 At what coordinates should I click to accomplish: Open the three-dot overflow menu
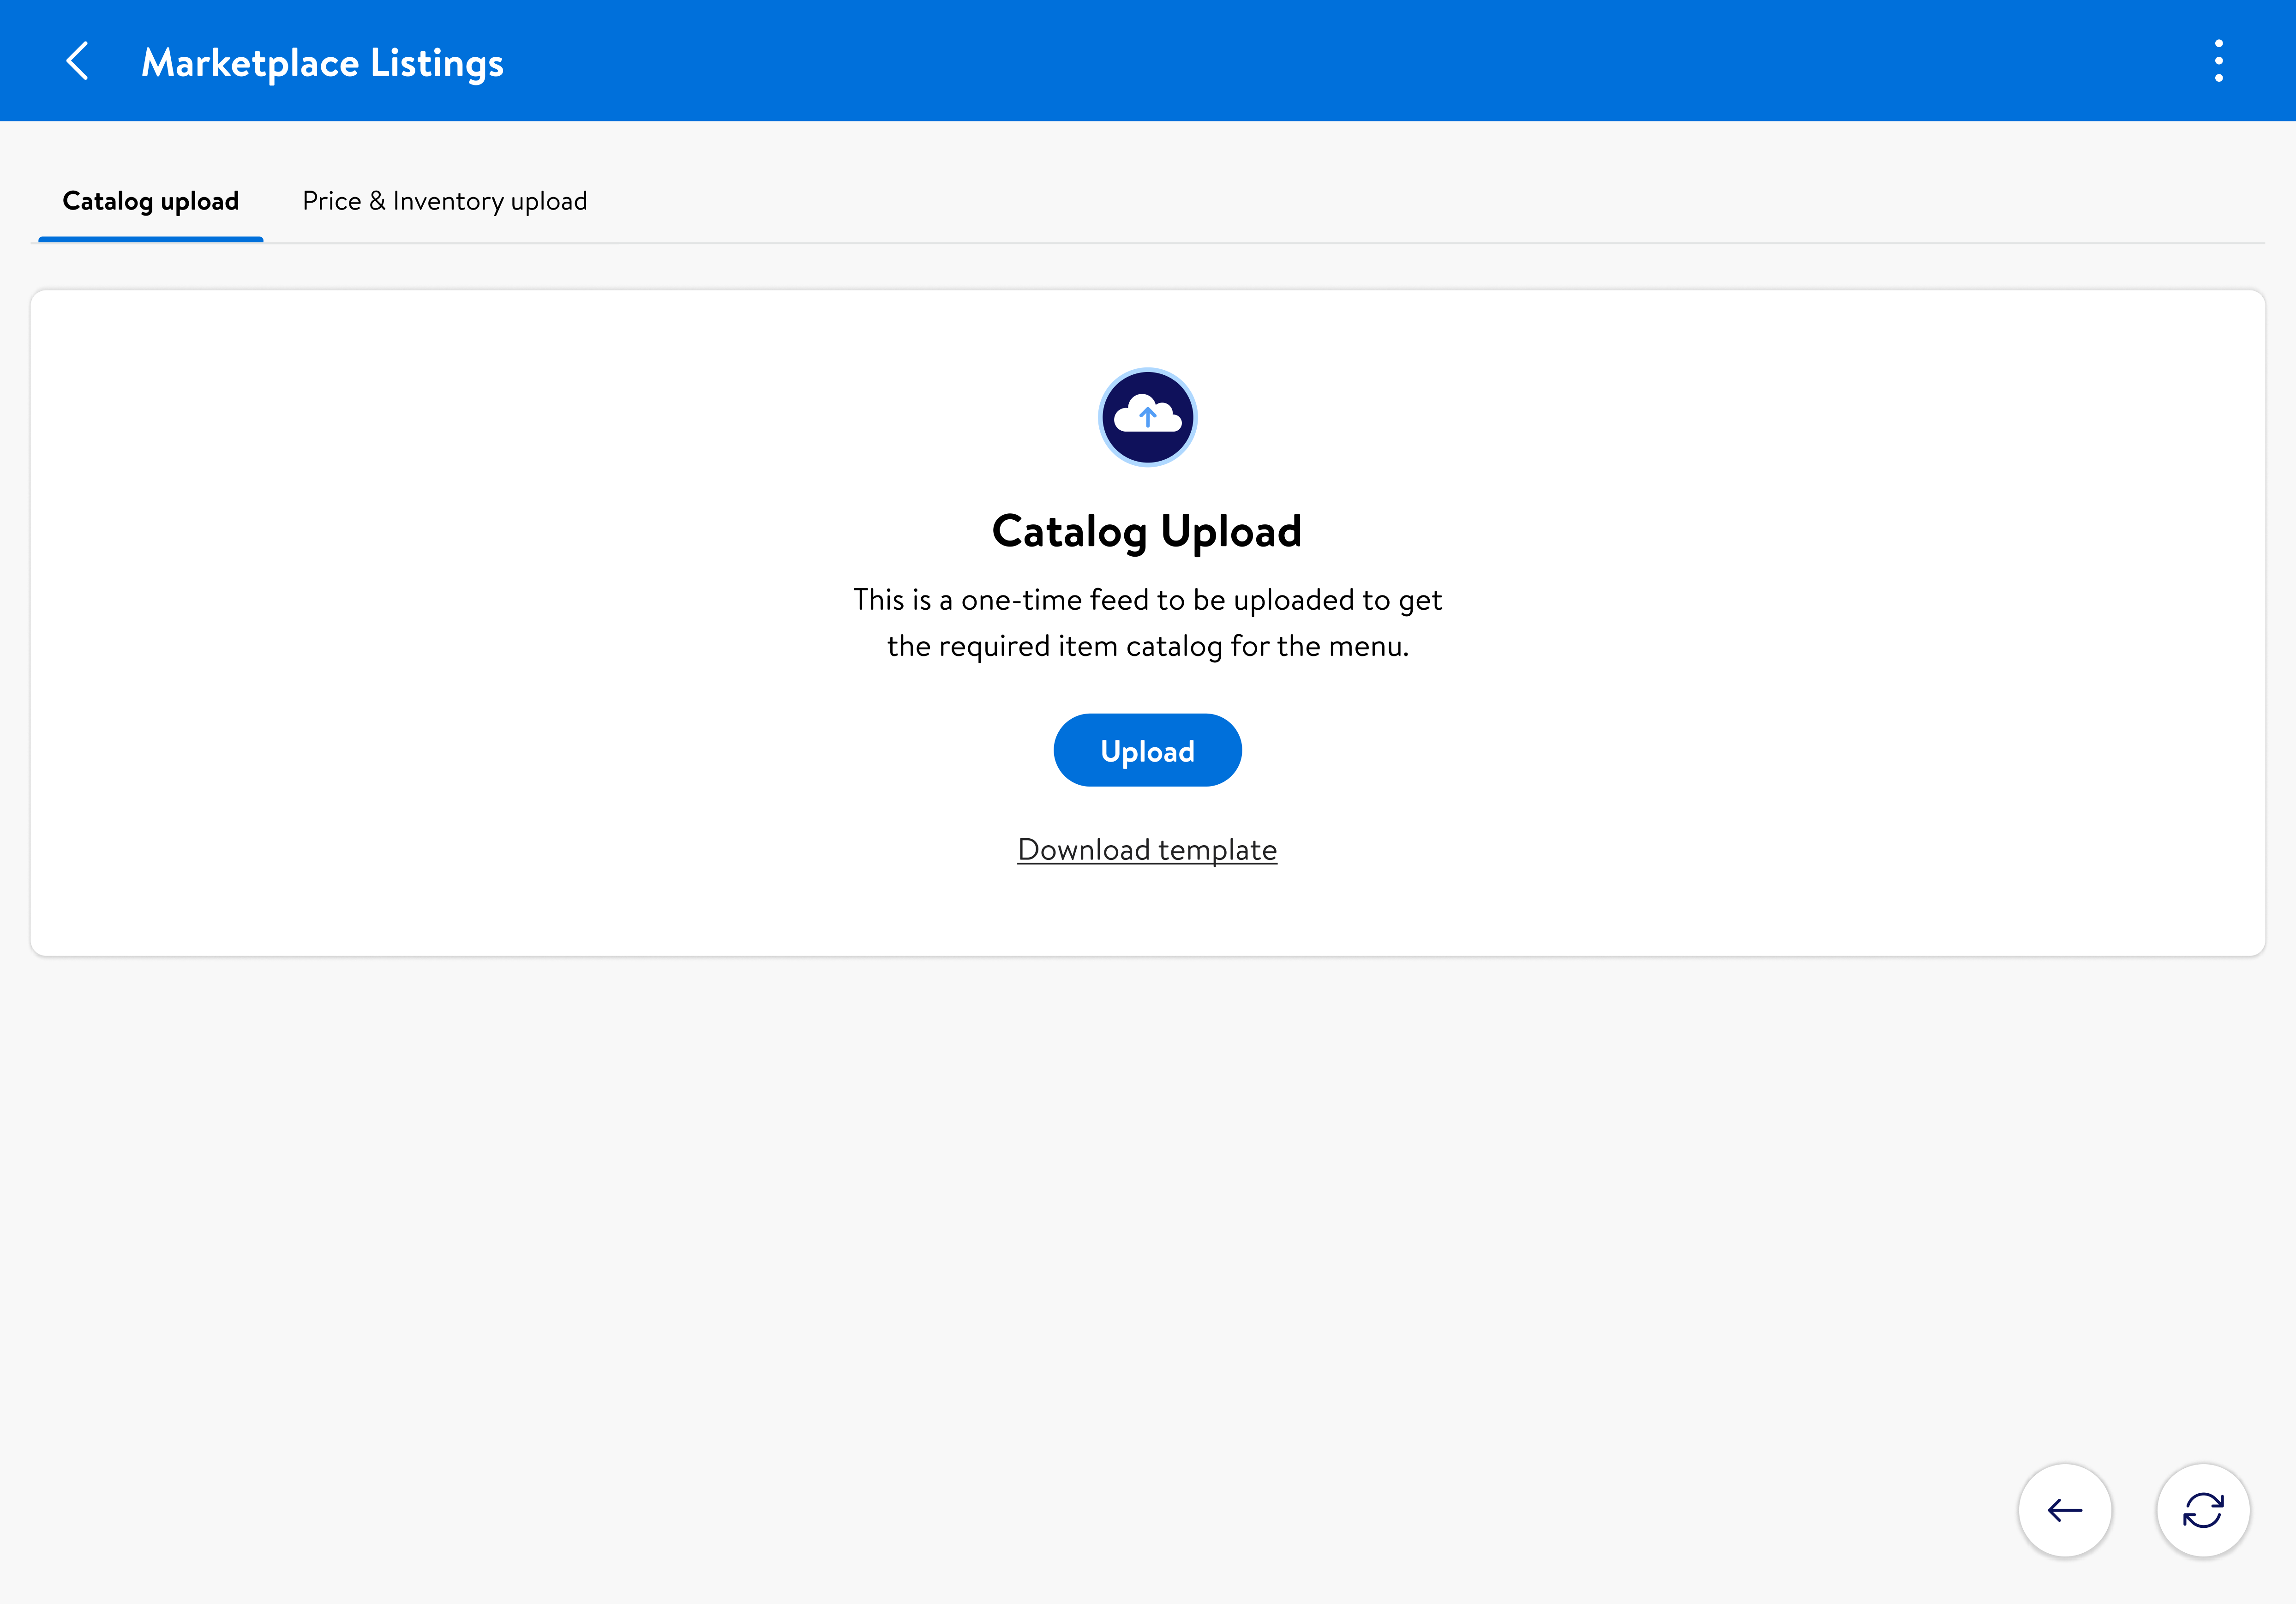2218,61
